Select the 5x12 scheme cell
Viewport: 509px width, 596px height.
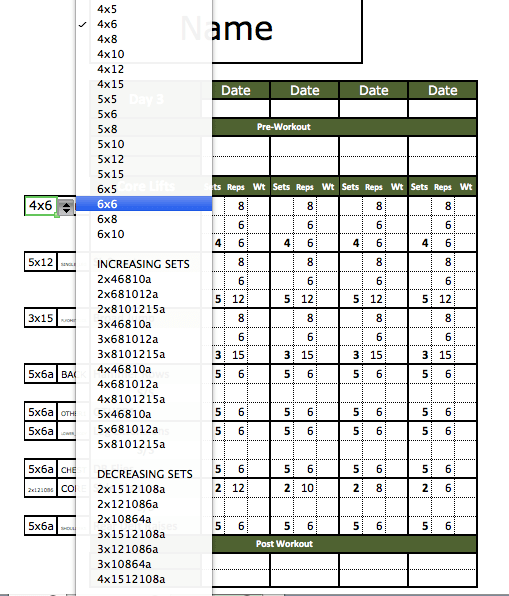[x=41, y=262]
